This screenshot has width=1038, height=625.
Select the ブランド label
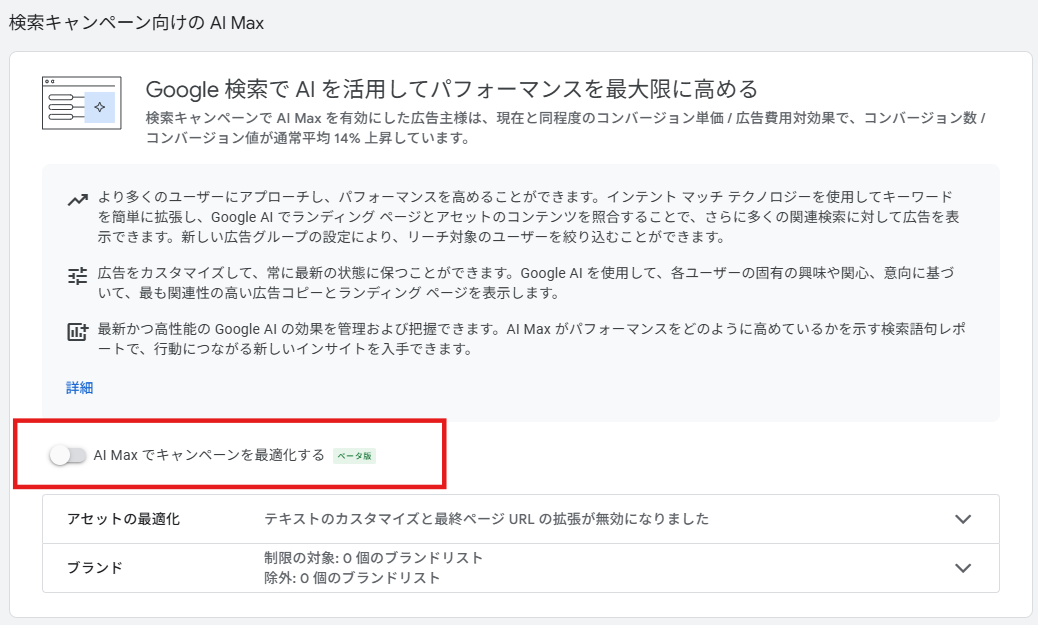point(95,568)
